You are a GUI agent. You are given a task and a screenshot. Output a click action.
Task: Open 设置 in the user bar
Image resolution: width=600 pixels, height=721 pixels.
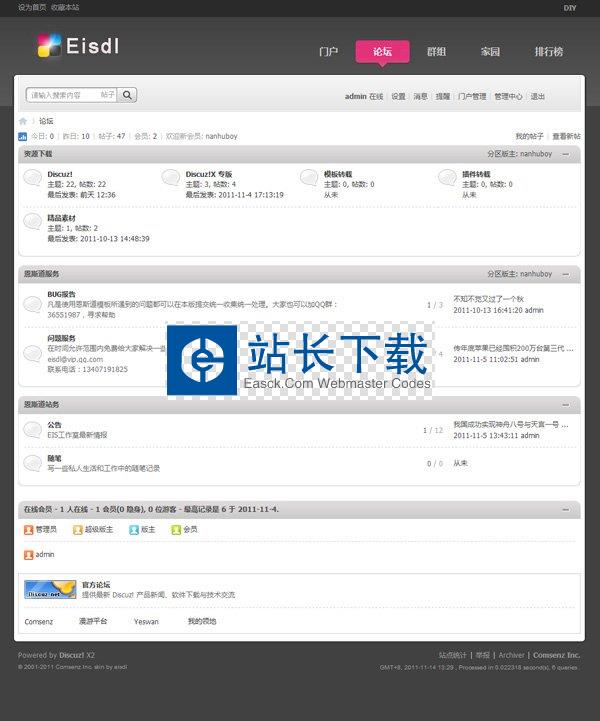coord(398,96)
